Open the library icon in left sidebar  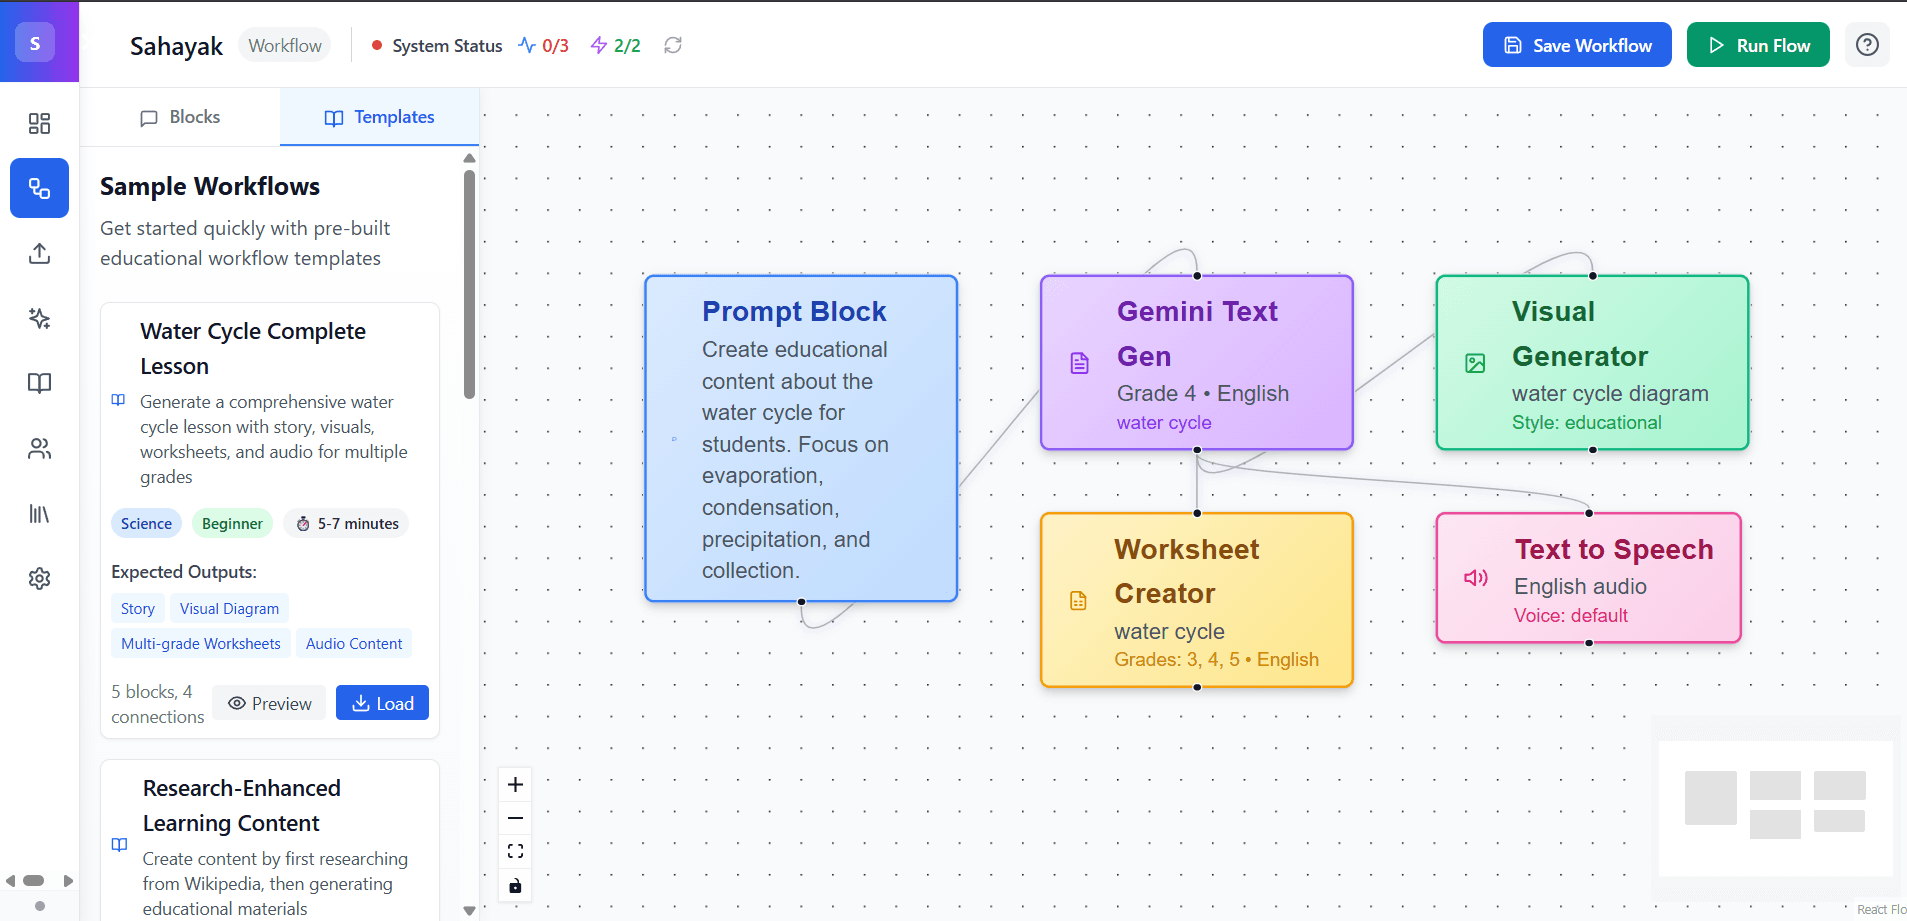pos(39,514)
